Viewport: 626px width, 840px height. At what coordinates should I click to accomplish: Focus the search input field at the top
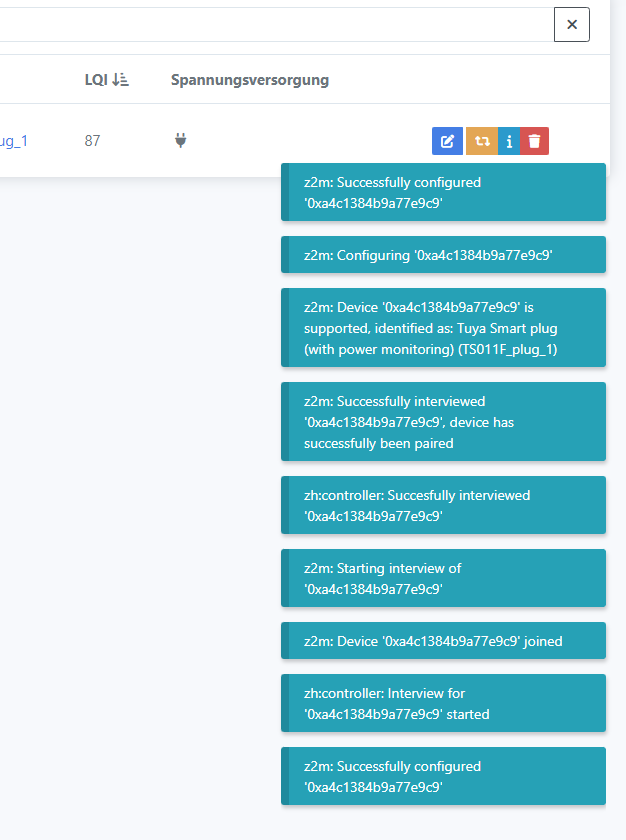point(270,25)
